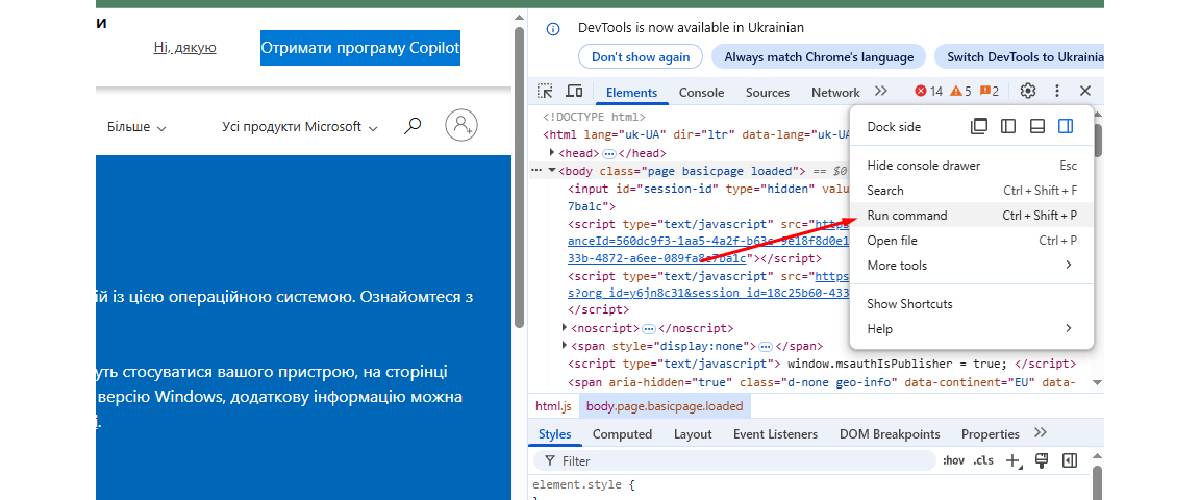1200x500 pixels.
Task: Open the Help submenu
Action: coord(972,328)
